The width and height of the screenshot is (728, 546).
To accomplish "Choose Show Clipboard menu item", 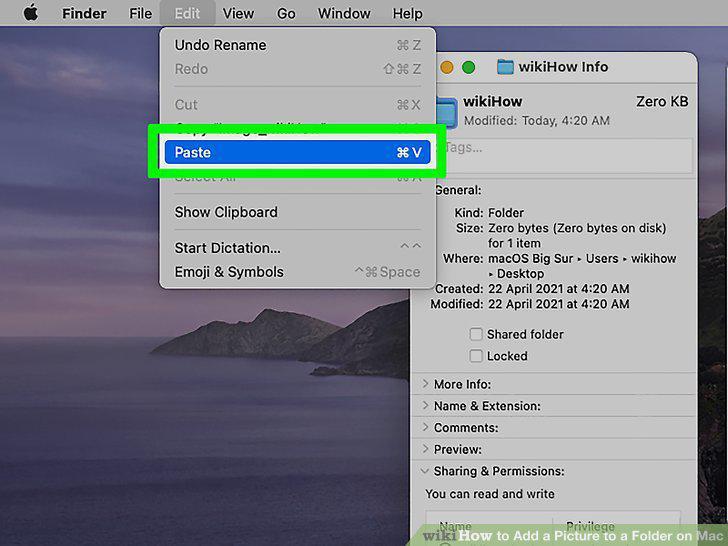I will [298, 212].
